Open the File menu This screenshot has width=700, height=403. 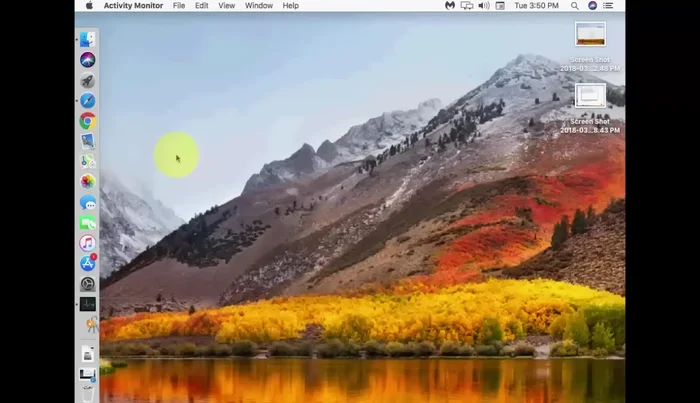[x=179, y=6]
